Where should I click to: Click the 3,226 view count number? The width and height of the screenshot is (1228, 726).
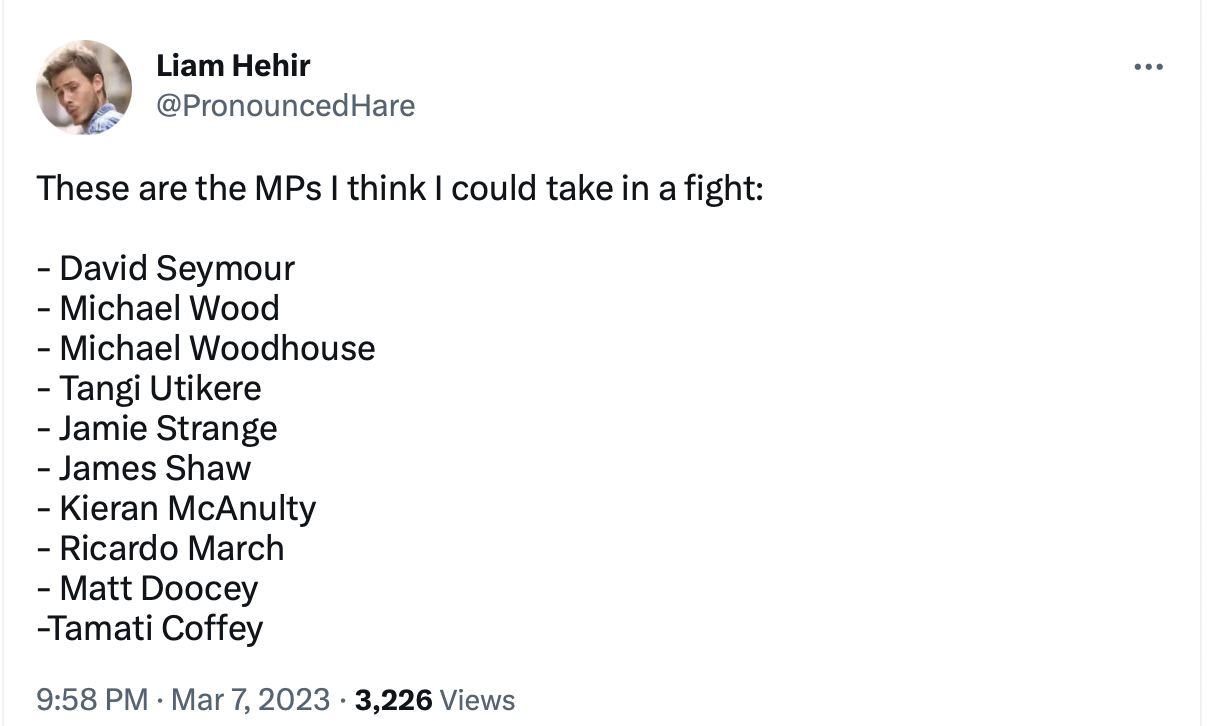(x=393, y=699)
